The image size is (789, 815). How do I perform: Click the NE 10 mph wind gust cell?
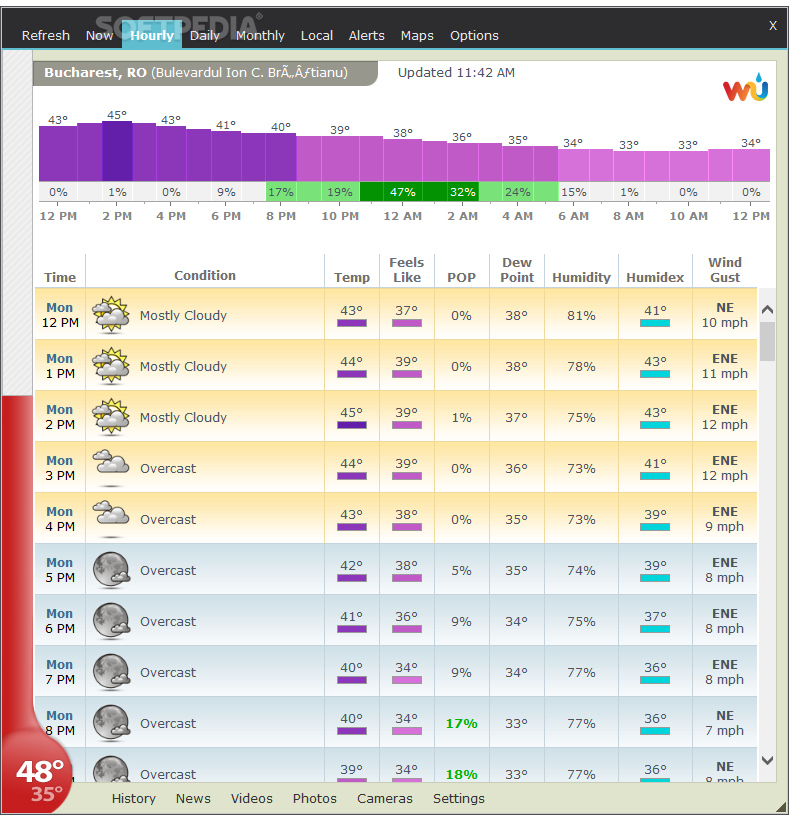point(725,315)
